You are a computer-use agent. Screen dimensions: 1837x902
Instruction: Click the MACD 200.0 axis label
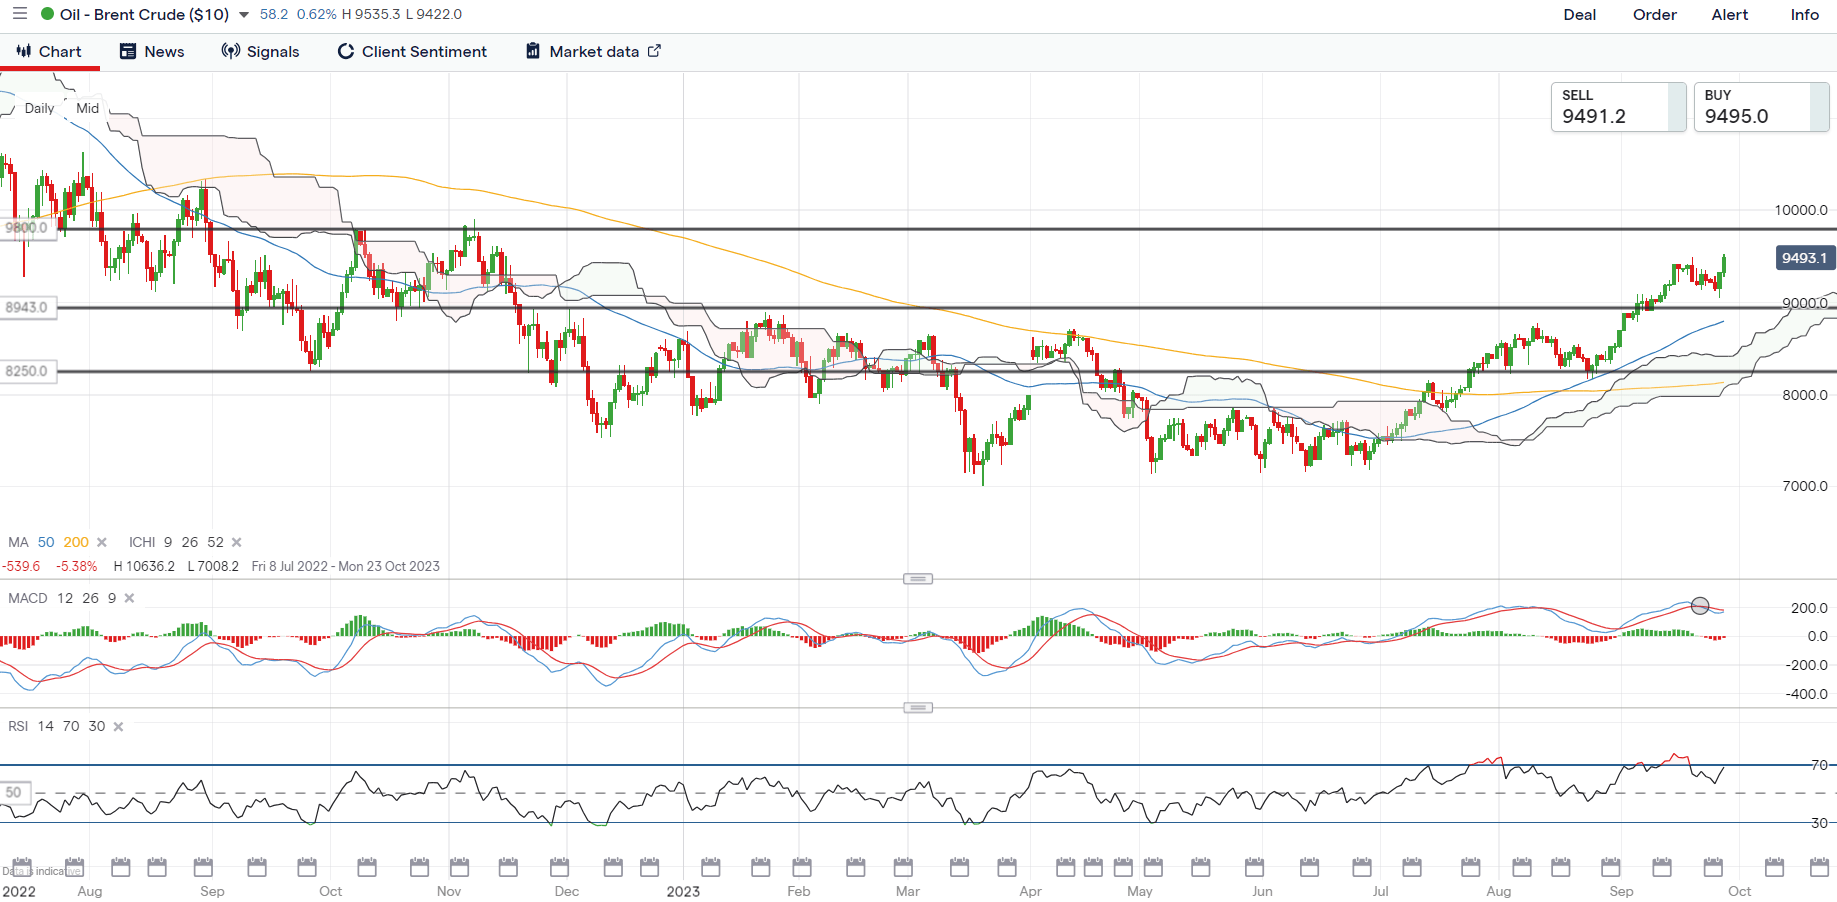point(1809,608)
